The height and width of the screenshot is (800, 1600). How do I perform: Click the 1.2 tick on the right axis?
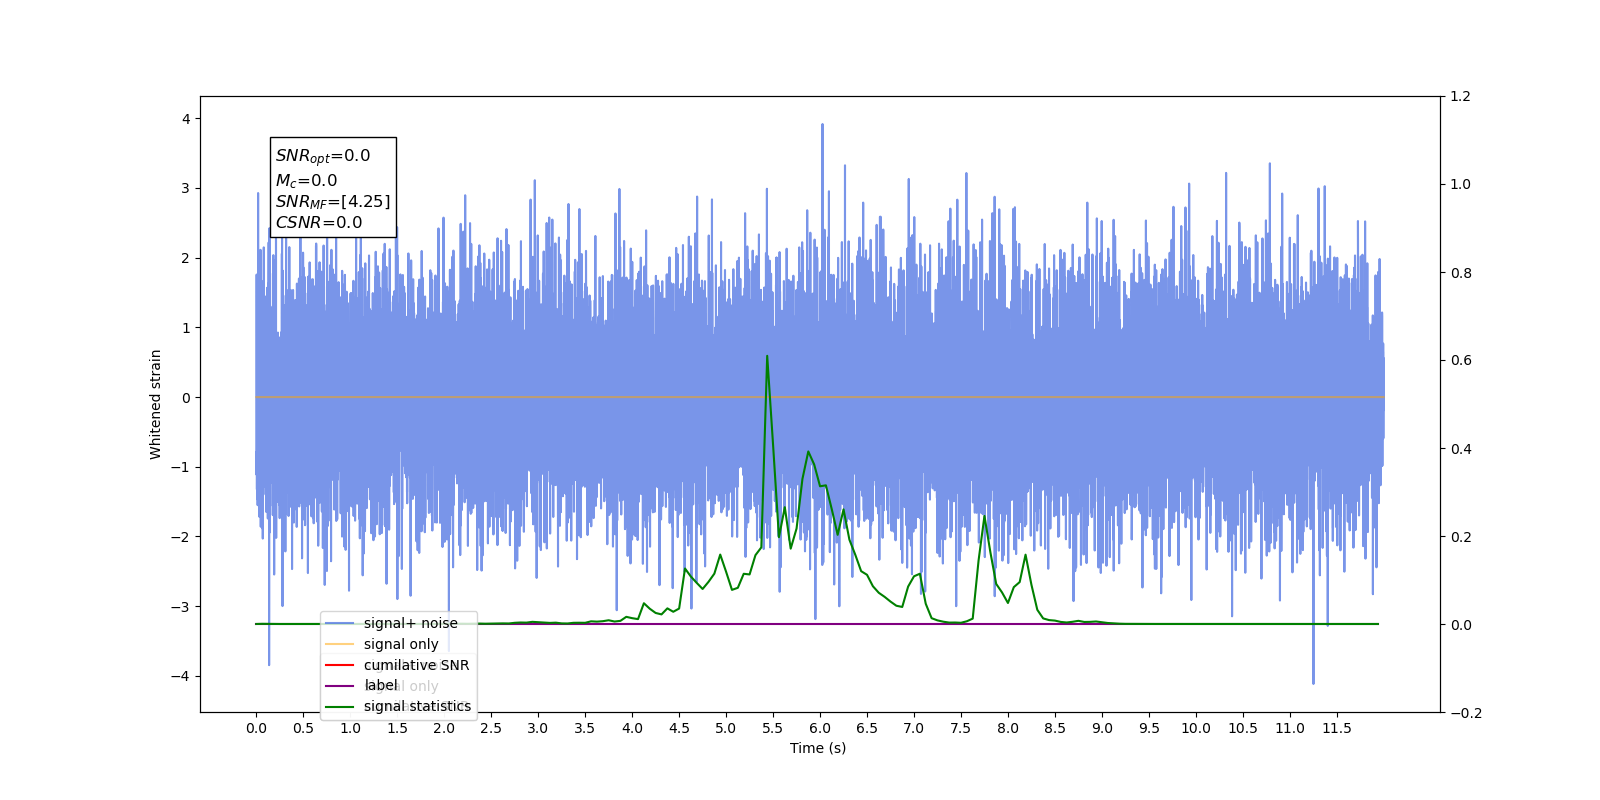pyautogui.click(x=1461, y=97)
